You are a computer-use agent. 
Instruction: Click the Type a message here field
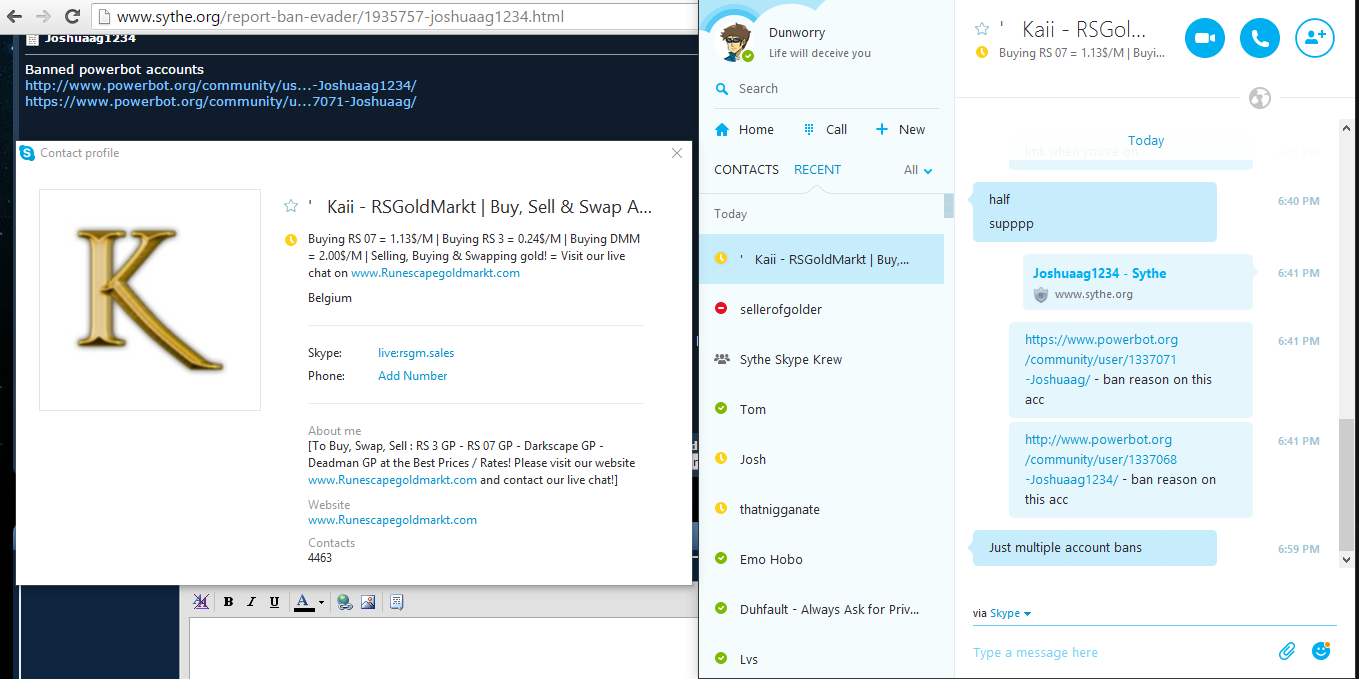(x=1120, y=652)
